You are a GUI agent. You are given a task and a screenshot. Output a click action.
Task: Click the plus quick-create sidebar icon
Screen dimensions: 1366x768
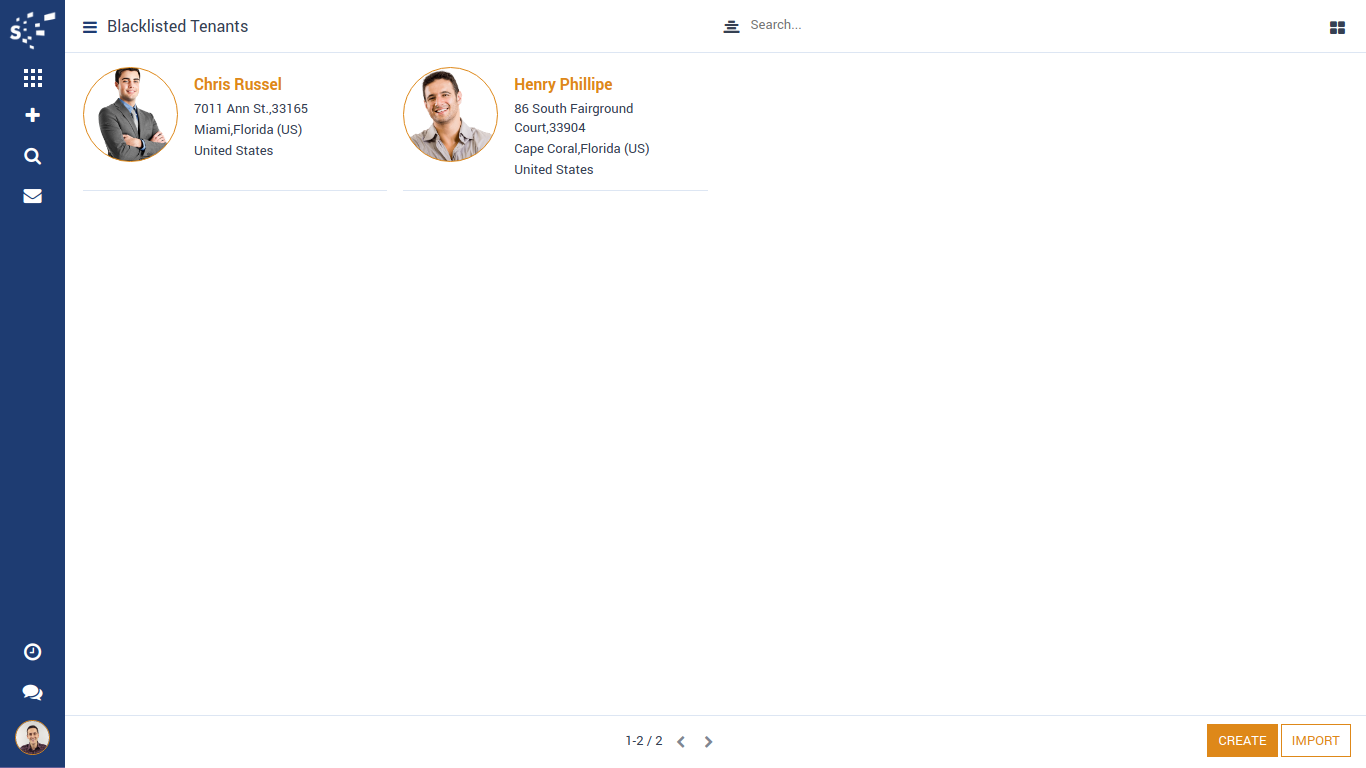click(x=32, y=116)
